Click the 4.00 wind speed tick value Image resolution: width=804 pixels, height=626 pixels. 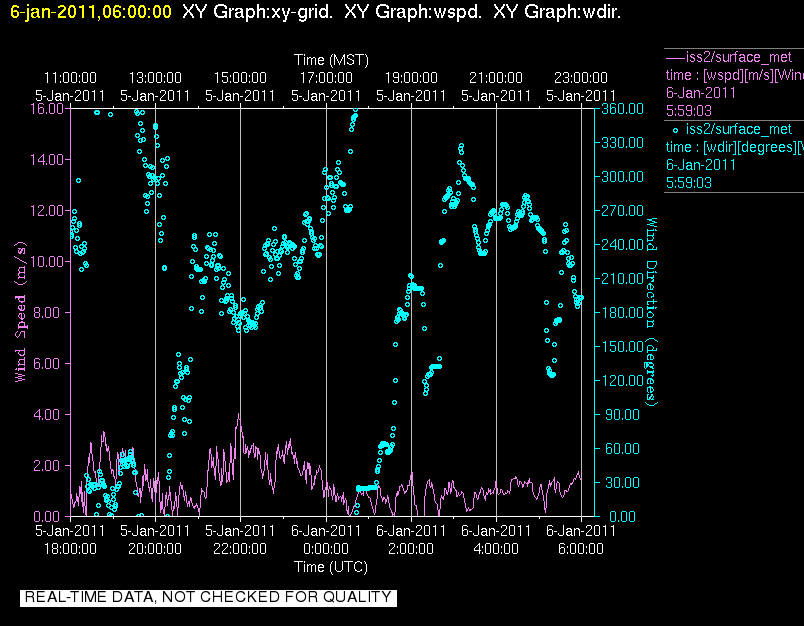click(x=49, y=414)
